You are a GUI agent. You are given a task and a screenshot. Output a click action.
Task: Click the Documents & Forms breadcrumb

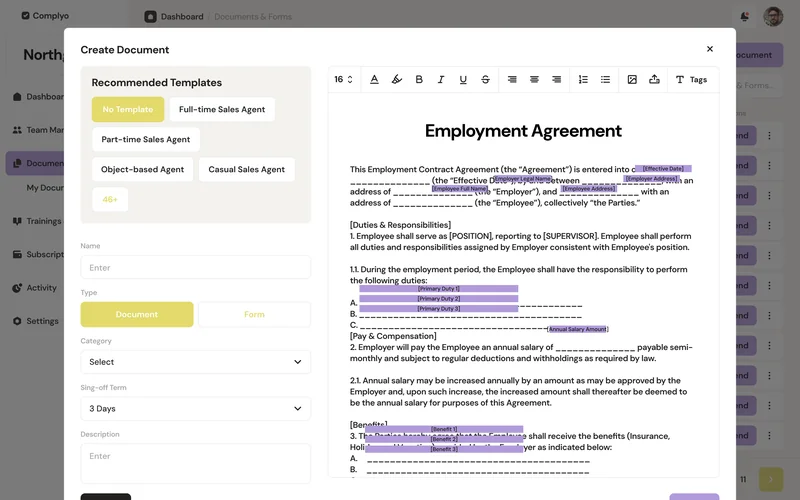click(x=253, y=17)
